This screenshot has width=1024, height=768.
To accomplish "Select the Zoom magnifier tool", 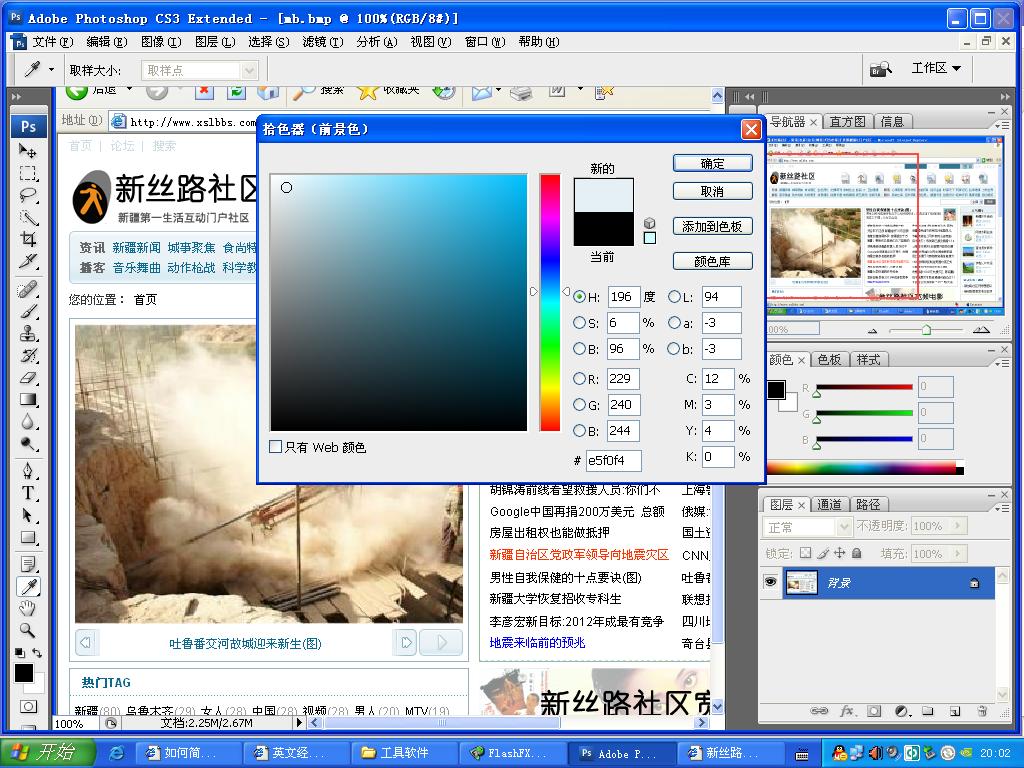I will pos(28,630).
